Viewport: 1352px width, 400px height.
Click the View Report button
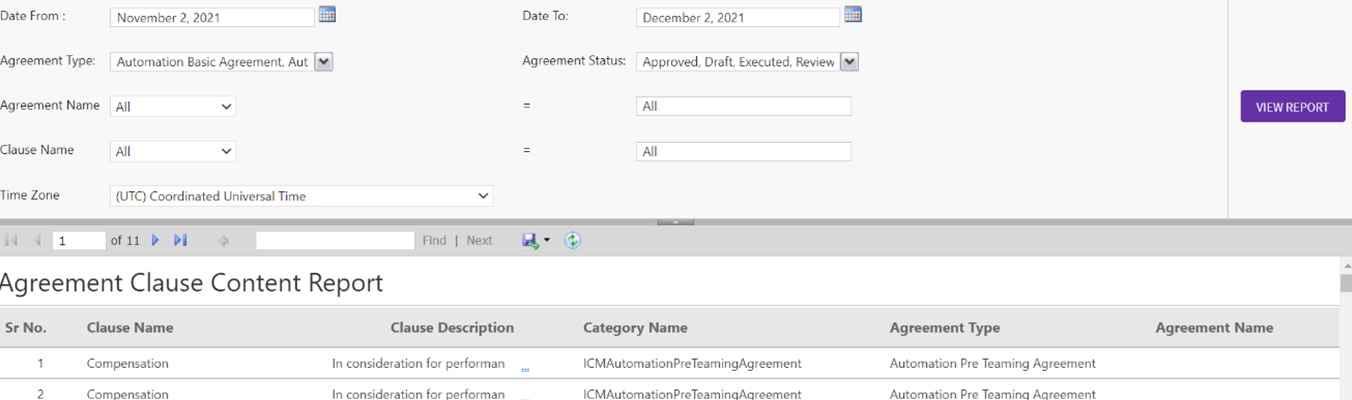[x=1292, y=107]
